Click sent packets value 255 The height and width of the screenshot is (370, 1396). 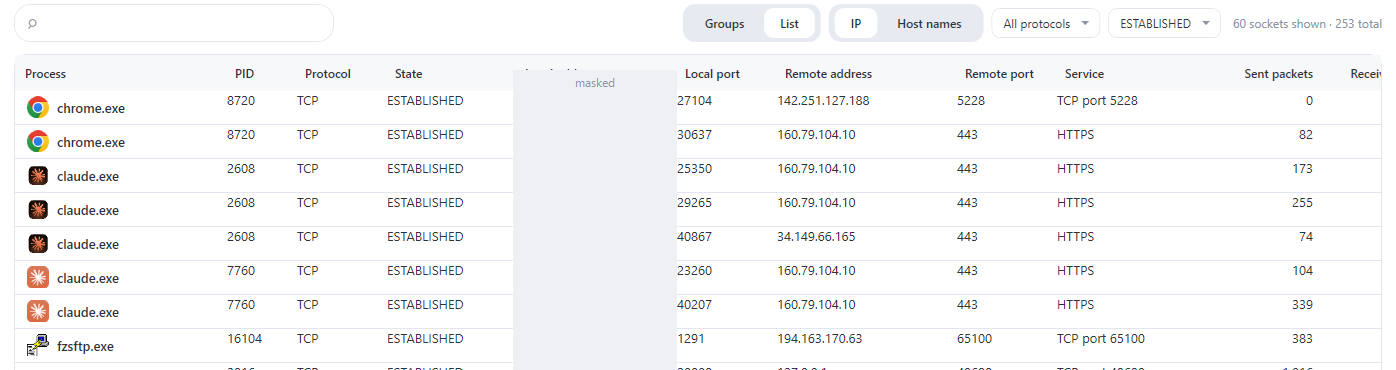point(1302,203)
